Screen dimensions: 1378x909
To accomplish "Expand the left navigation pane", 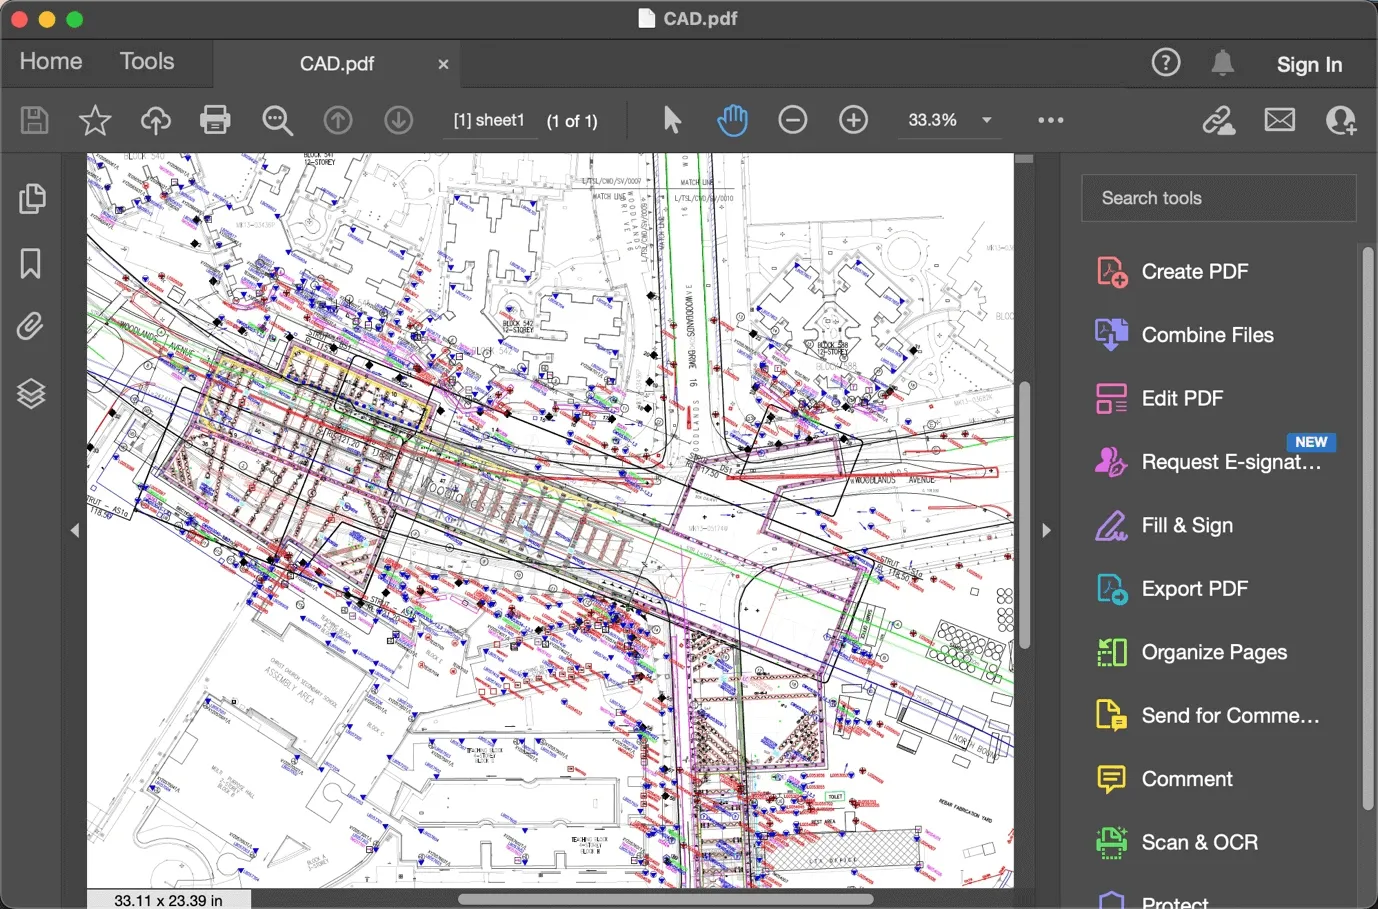I will tap(75, 530).
